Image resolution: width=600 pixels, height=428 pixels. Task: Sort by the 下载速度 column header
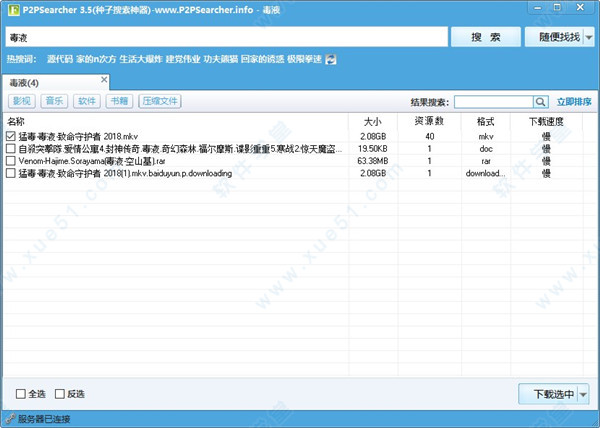pos(546,122)
